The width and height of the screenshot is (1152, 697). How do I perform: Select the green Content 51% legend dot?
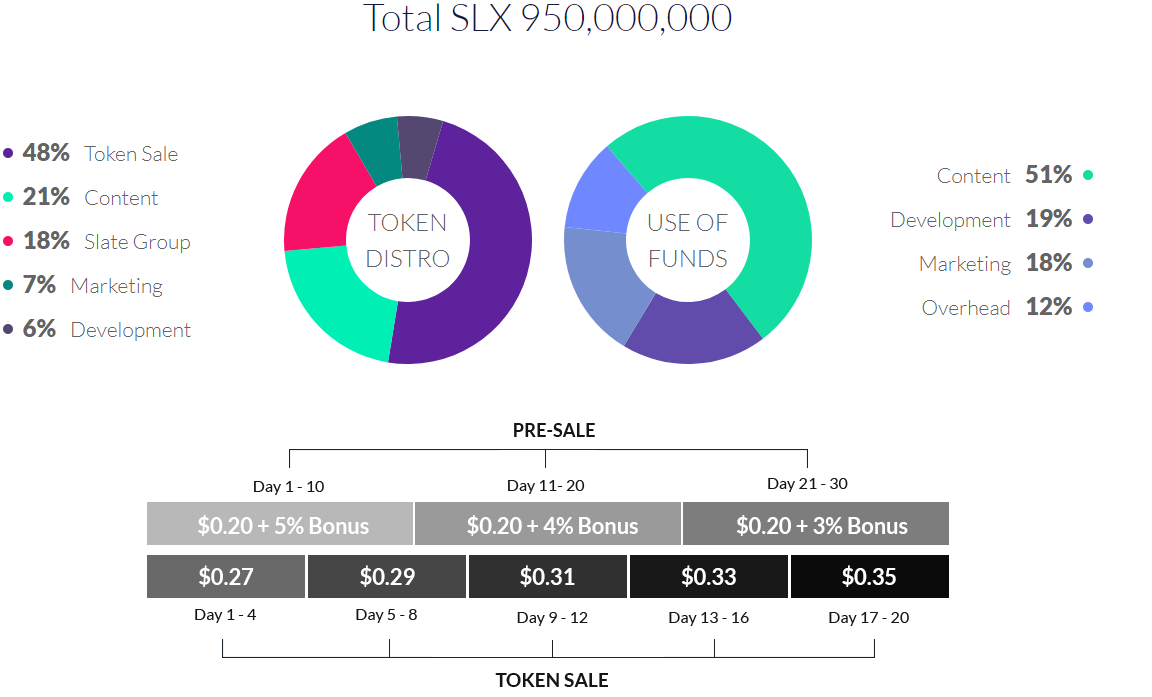coord(1088,175)
